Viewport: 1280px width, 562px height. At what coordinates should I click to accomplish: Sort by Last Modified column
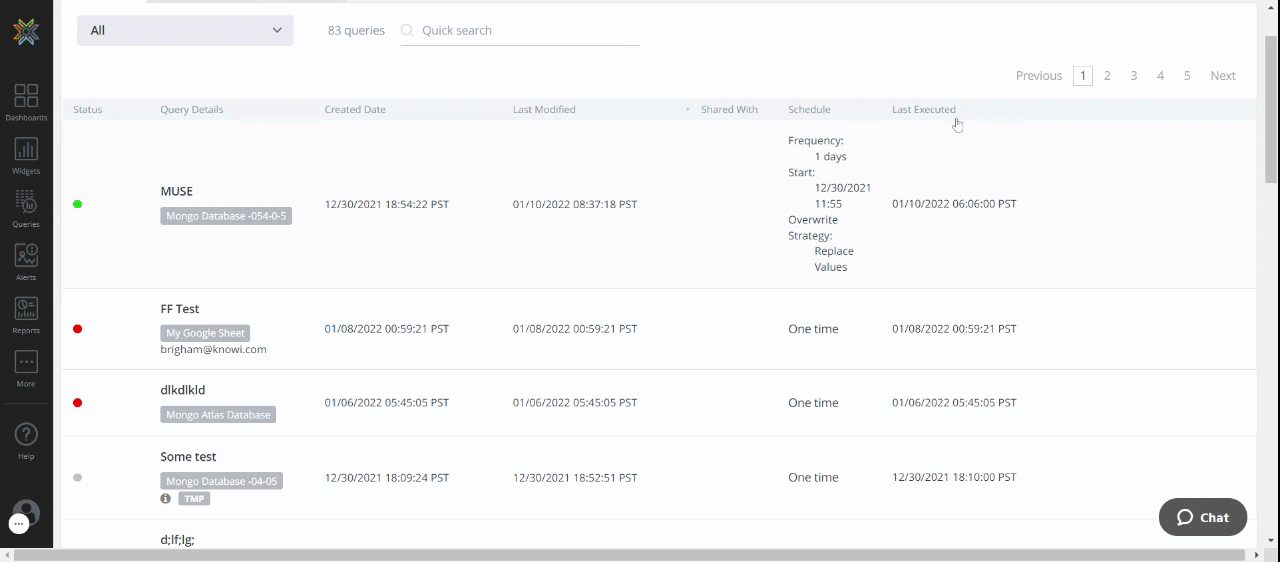point(544,110)
